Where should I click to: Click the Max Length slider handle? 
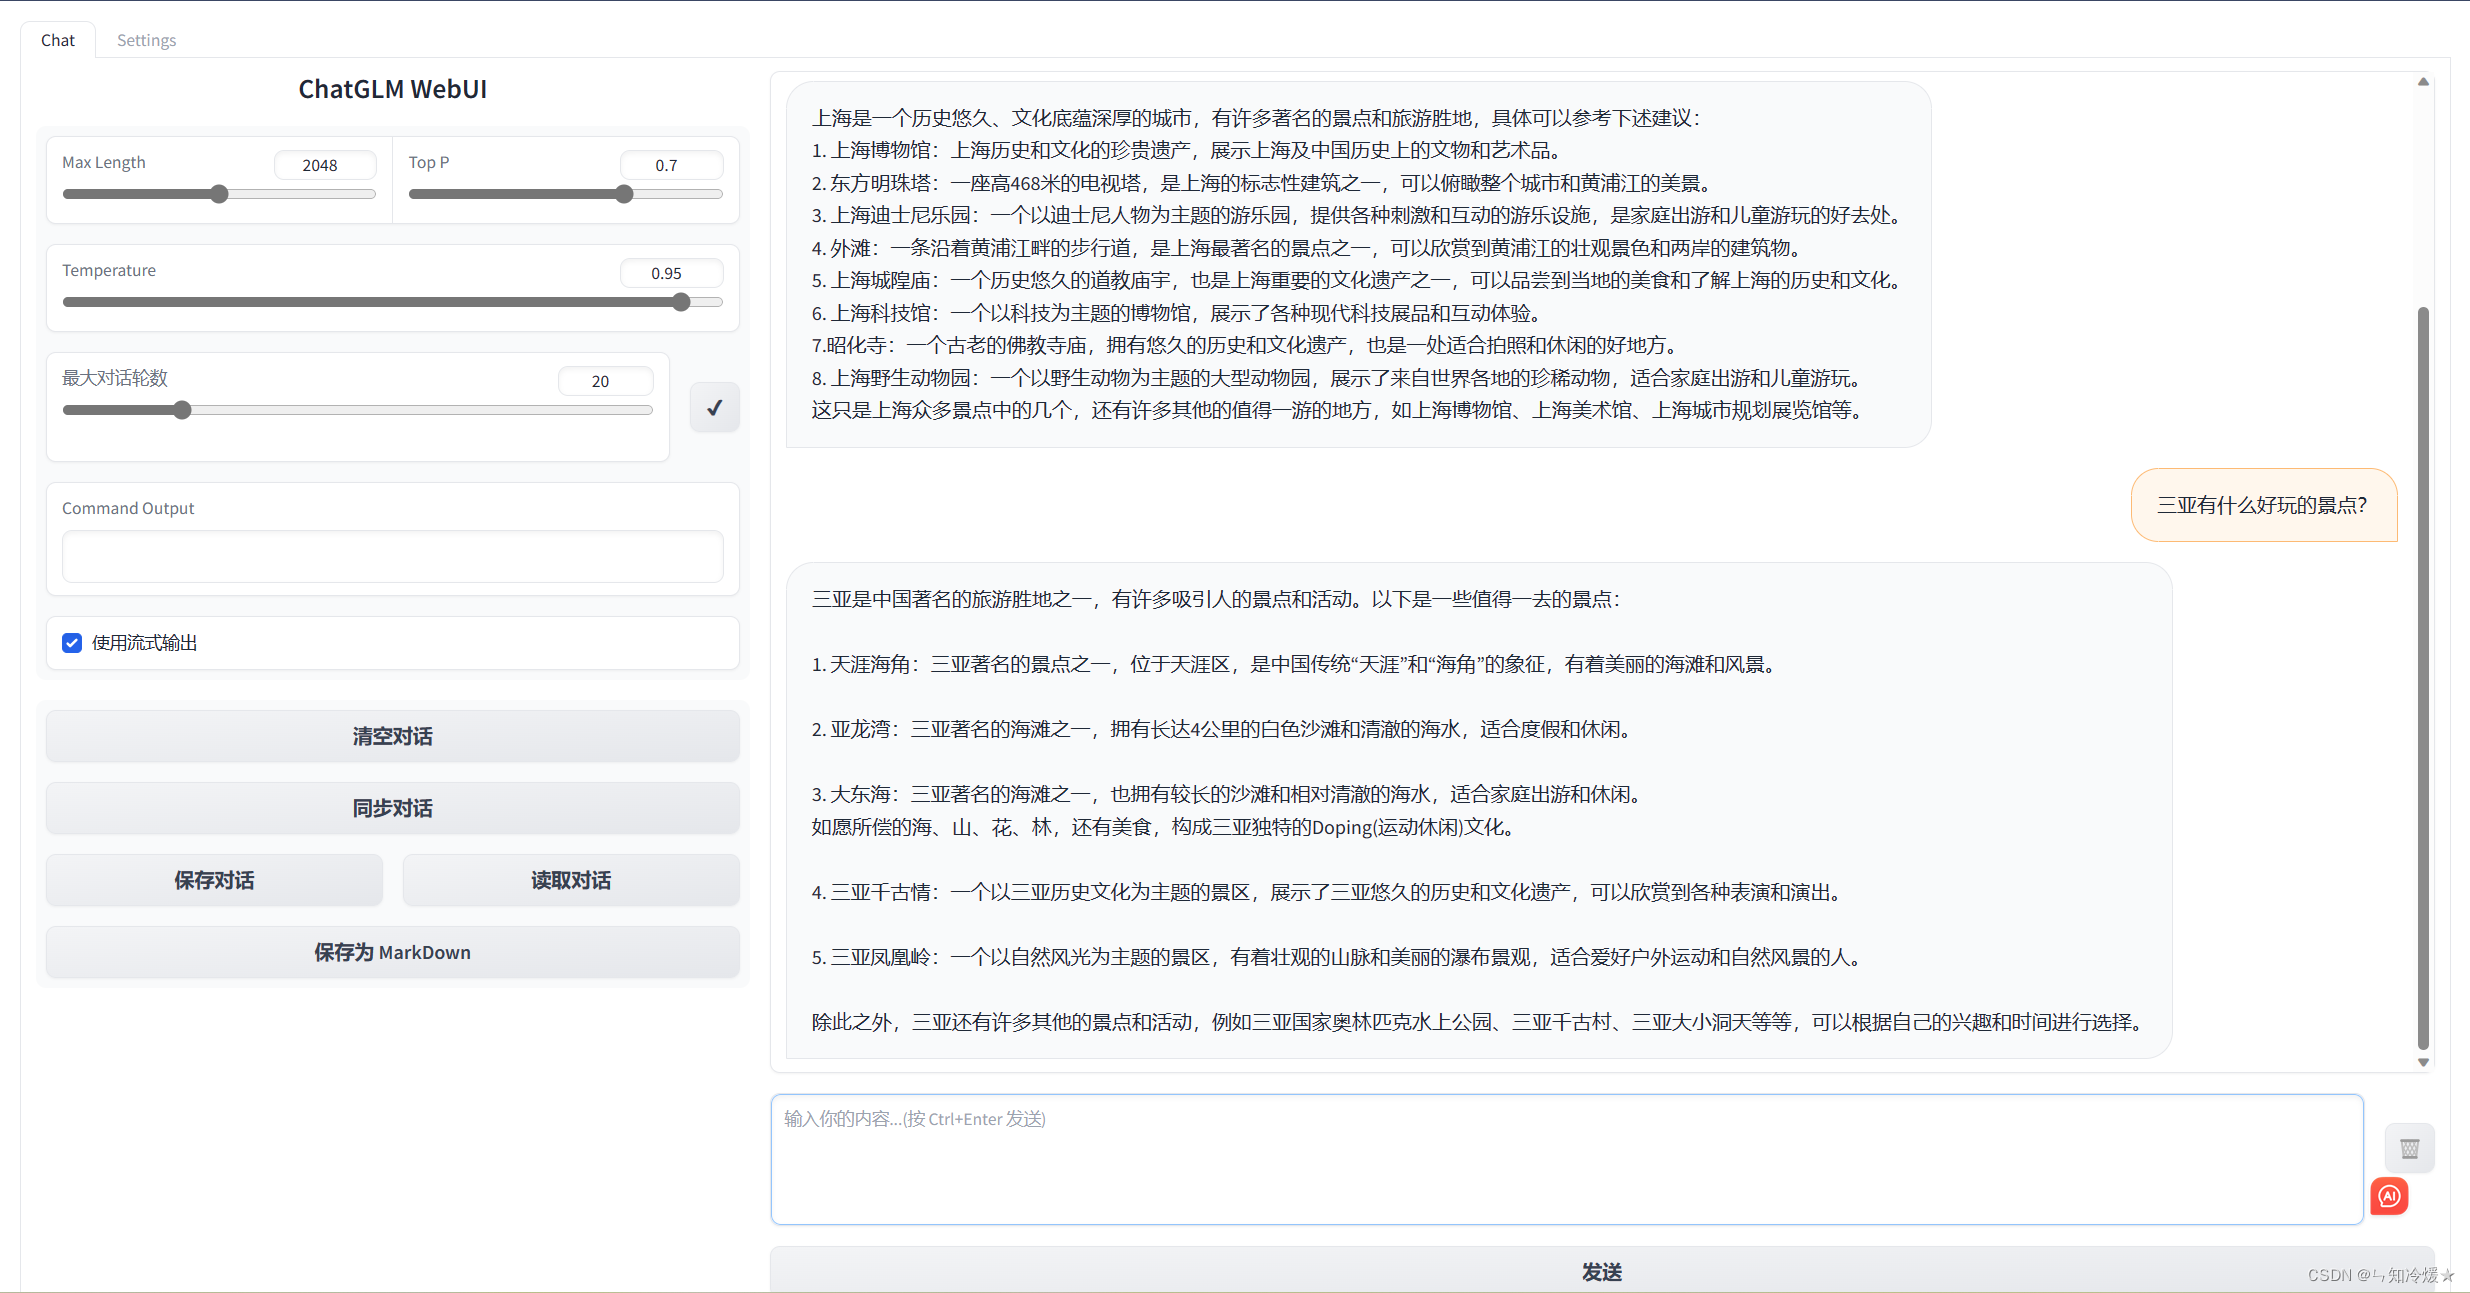(x=219, y=194)
